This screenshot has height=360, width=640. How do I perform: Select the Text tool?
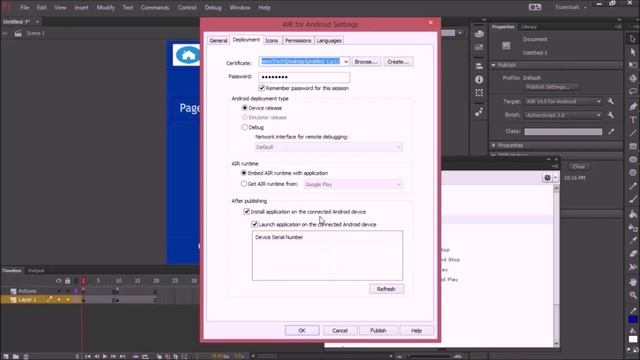click(x=633, y=119)
